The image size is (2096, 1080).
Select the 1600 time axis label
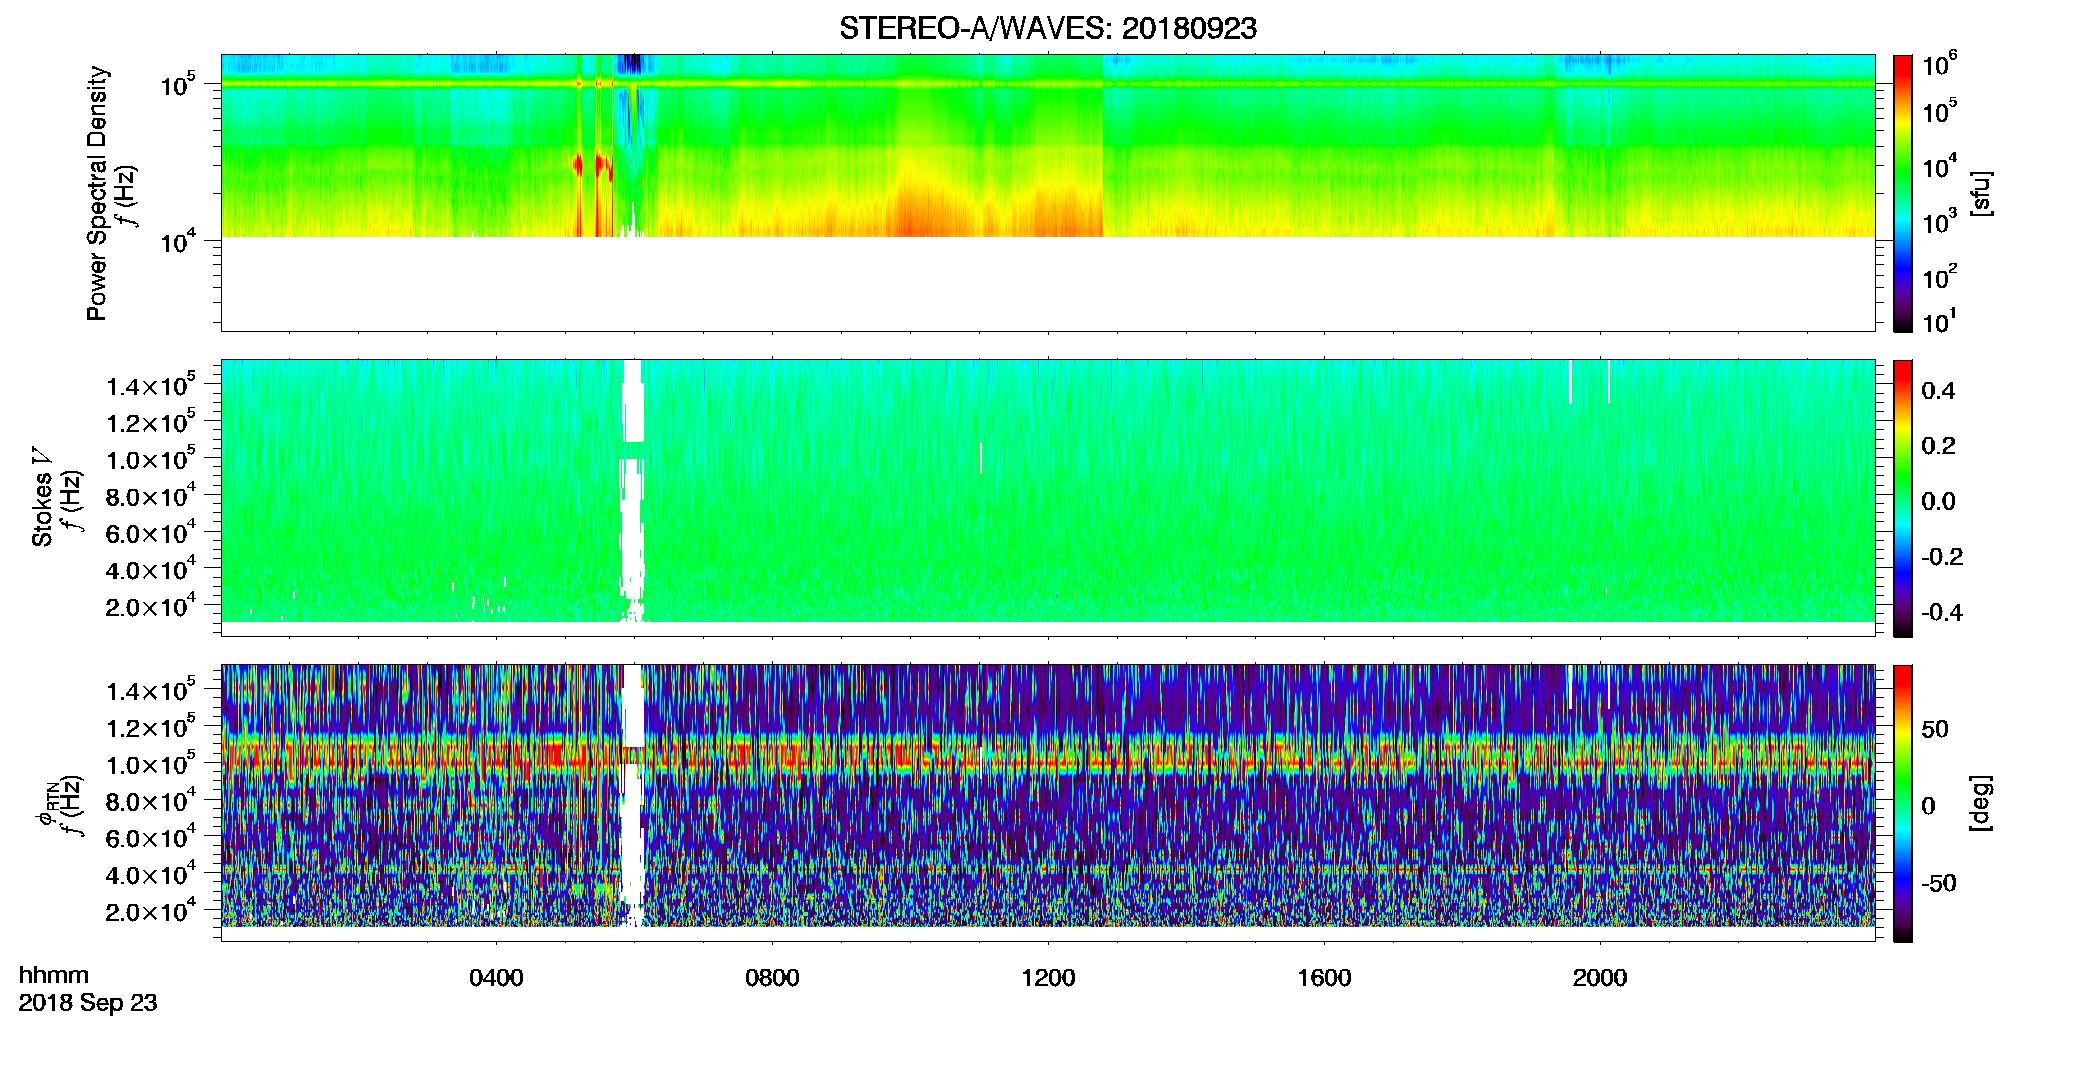[1324, 978]
